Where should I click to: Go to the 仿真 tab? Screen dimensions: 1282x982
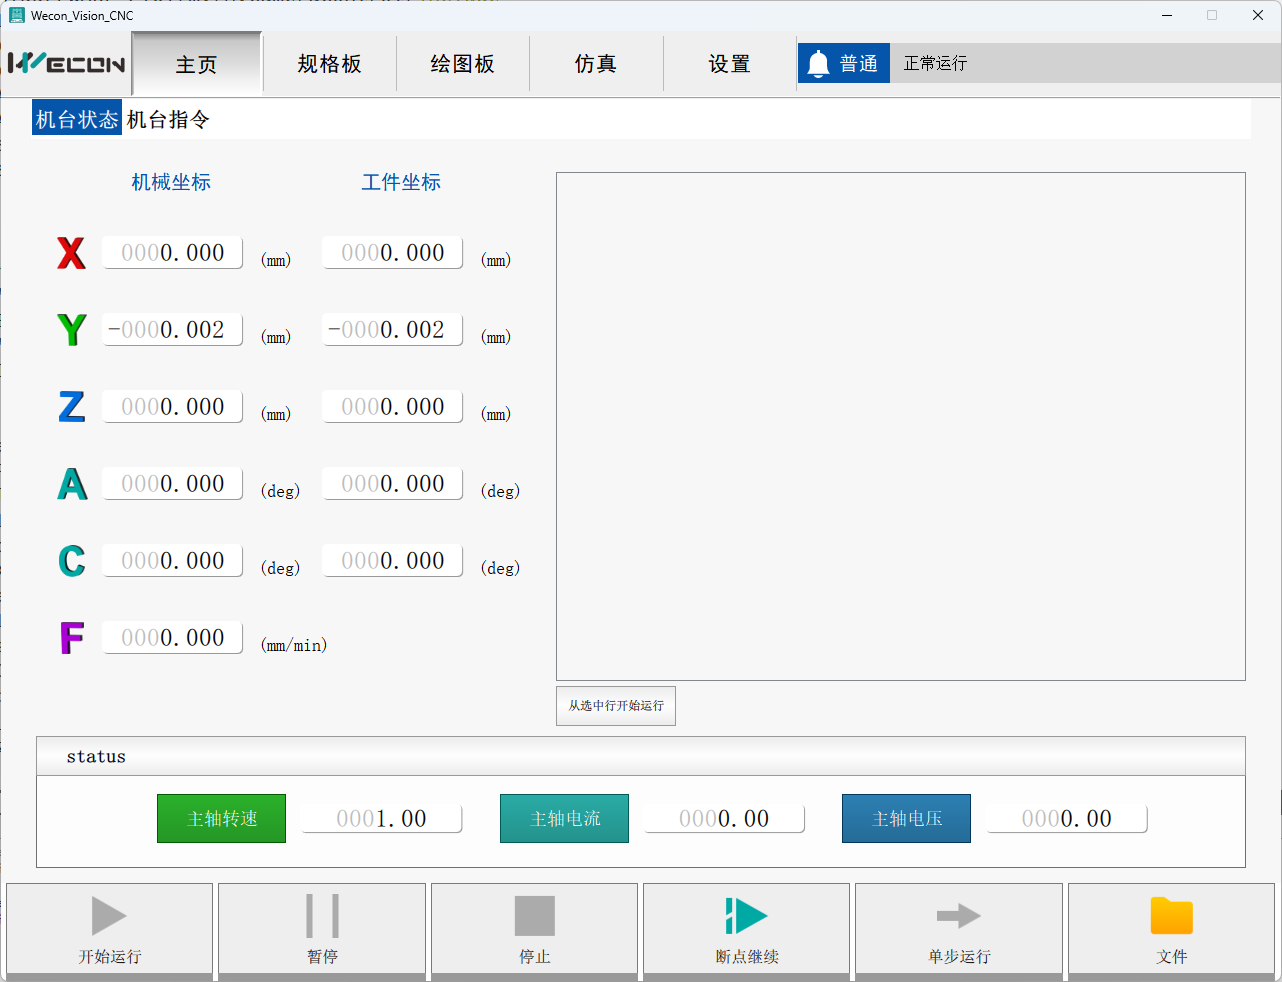point(595,64)
